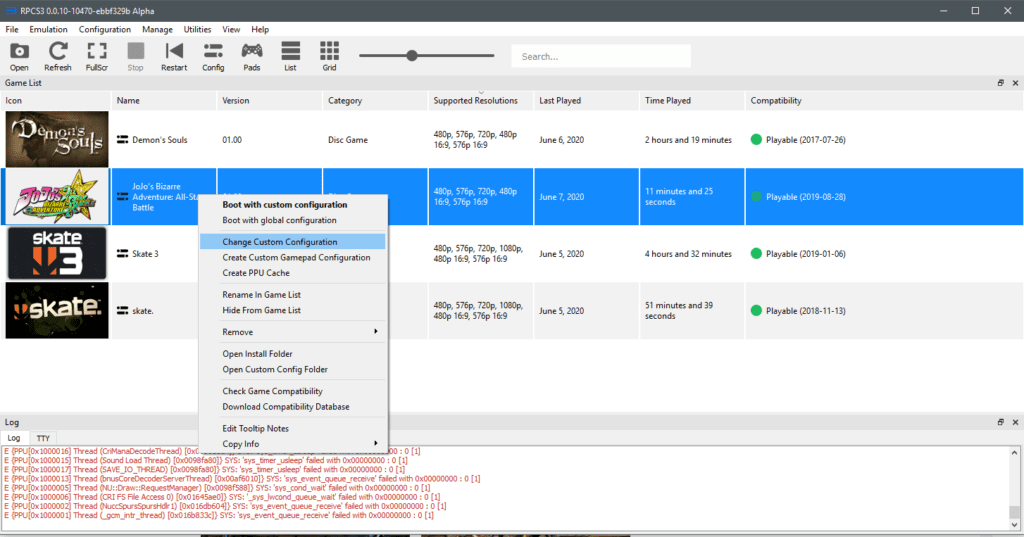Open Pads controller settings
Screen dimensions: 1024x537
pyautogui.click(x=251, y=56)
